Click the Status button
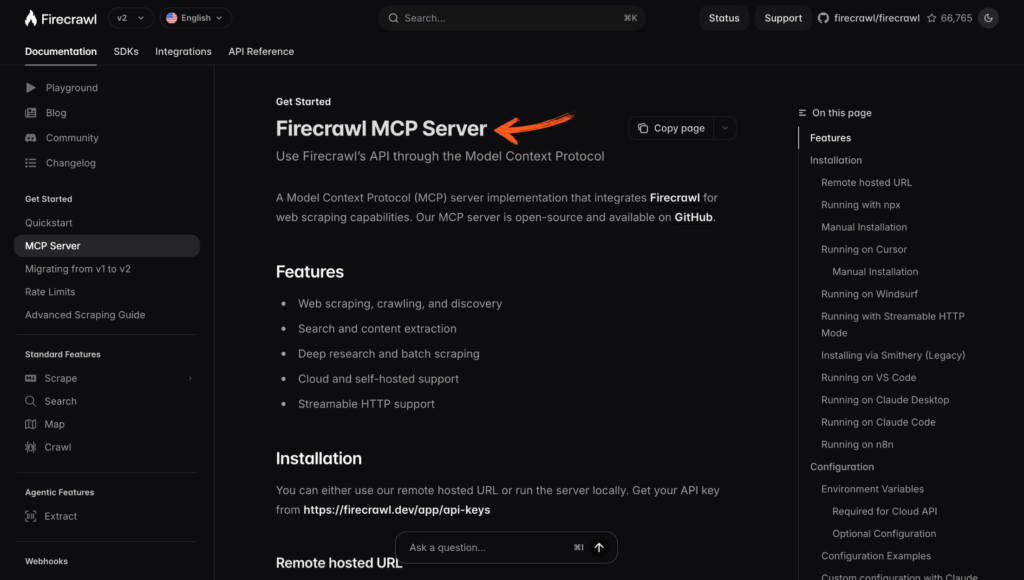The width and height of the screenshot is (1024, 580). 723,17
